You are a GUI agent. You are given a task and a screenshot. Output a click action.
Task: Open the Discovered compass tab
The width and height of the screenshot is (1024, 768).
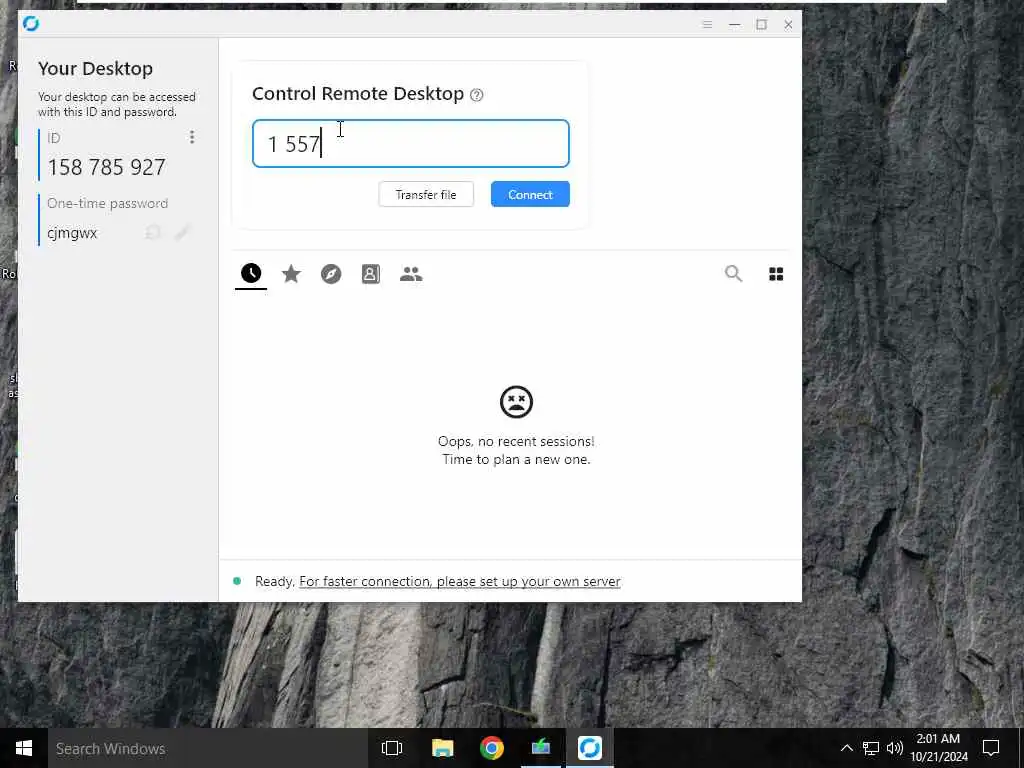point(331,274)
